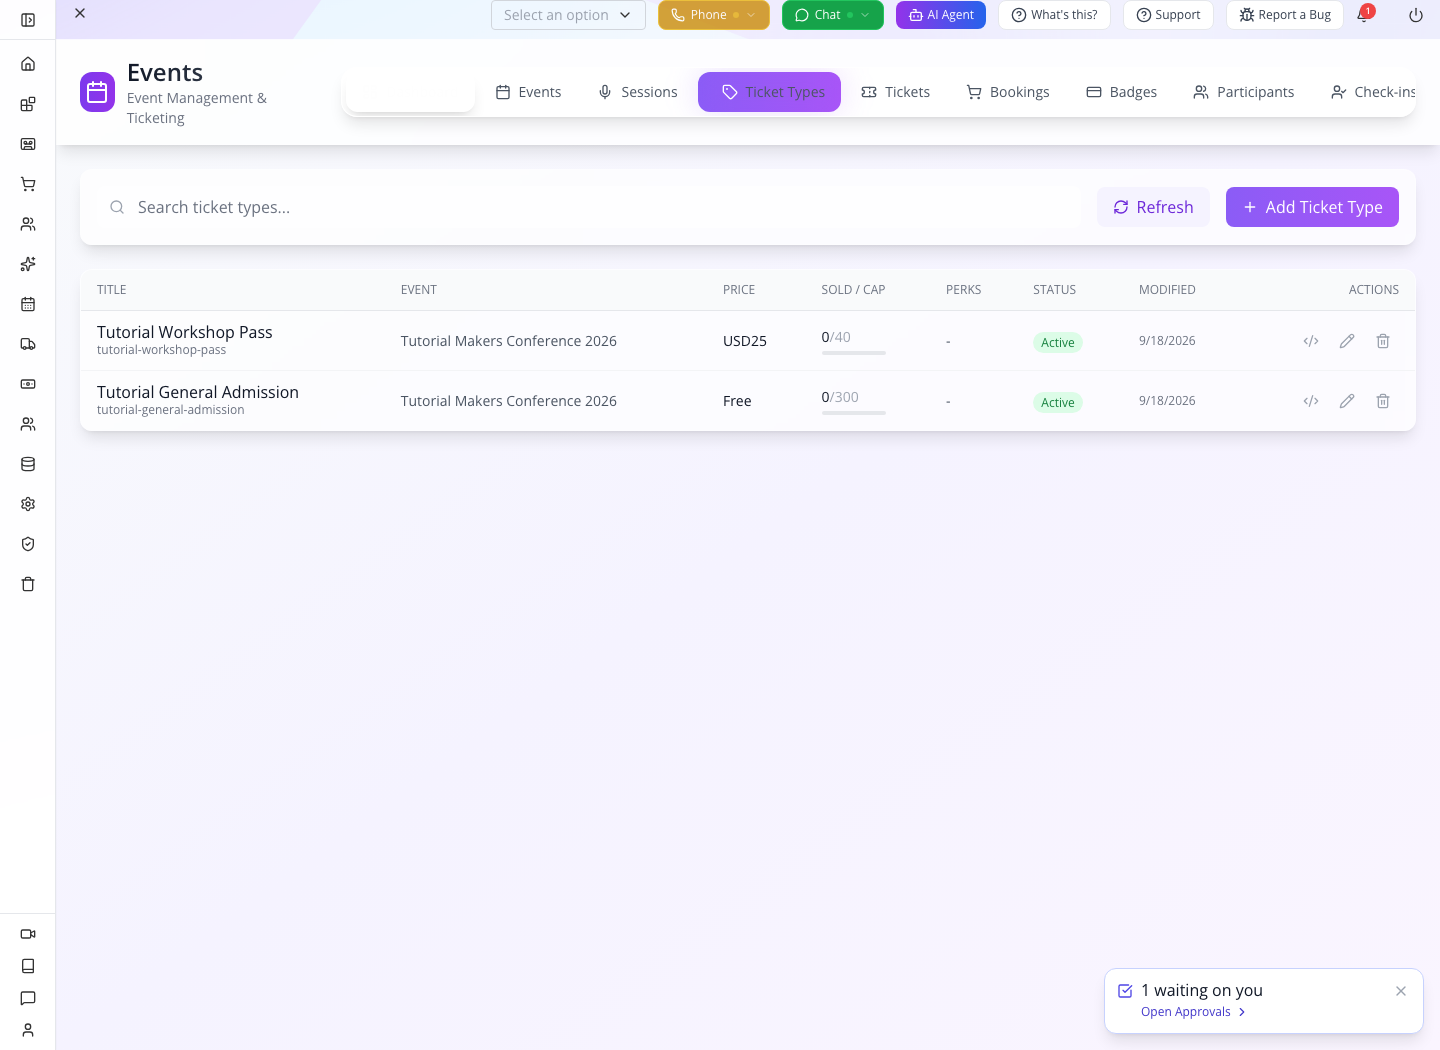1440x1050 pixels.
Task: Expand the Phone dropdown
Action: click(751, 15)
